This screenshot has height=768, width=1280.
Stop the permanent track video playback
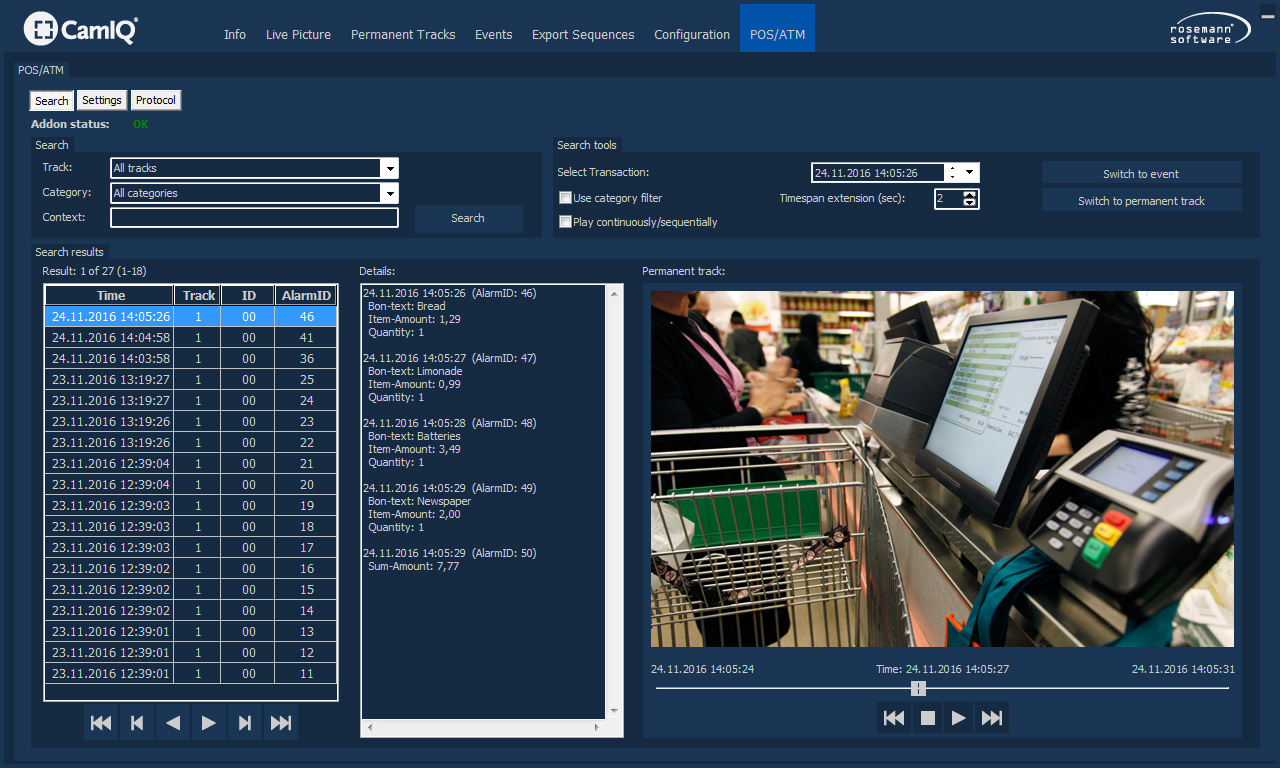tap(927, 718)
